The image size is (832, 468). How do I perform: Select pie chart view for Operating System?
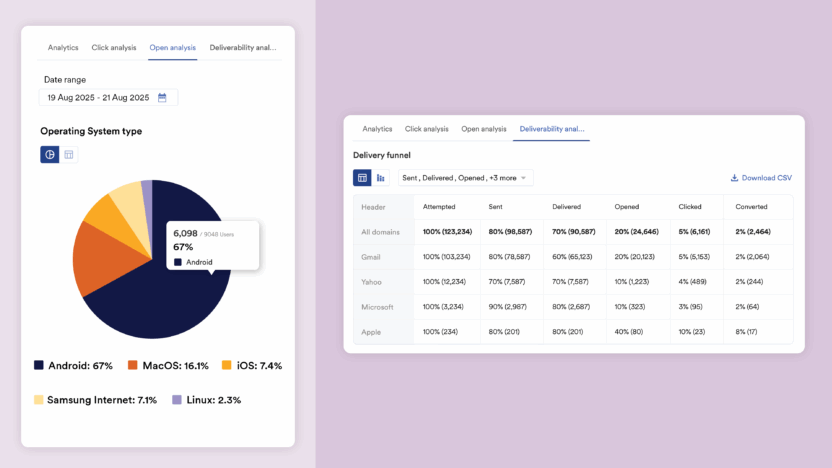[x=49, y=154]
